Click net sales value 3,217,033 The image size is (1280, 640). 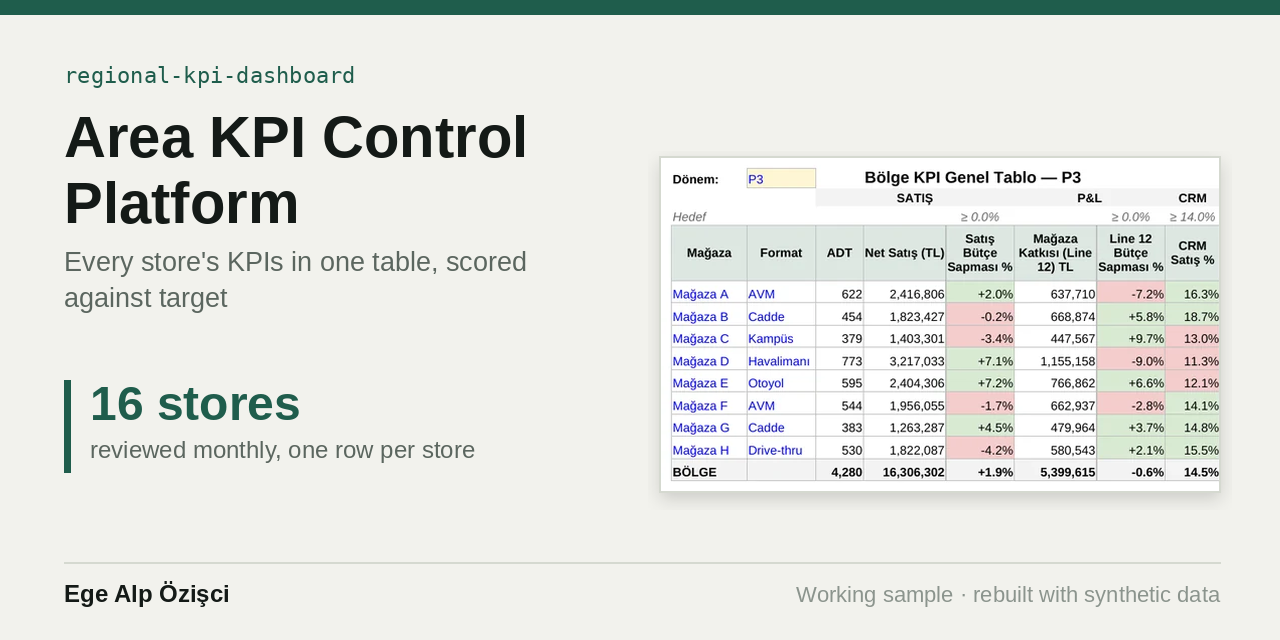[x=905, y=361]
